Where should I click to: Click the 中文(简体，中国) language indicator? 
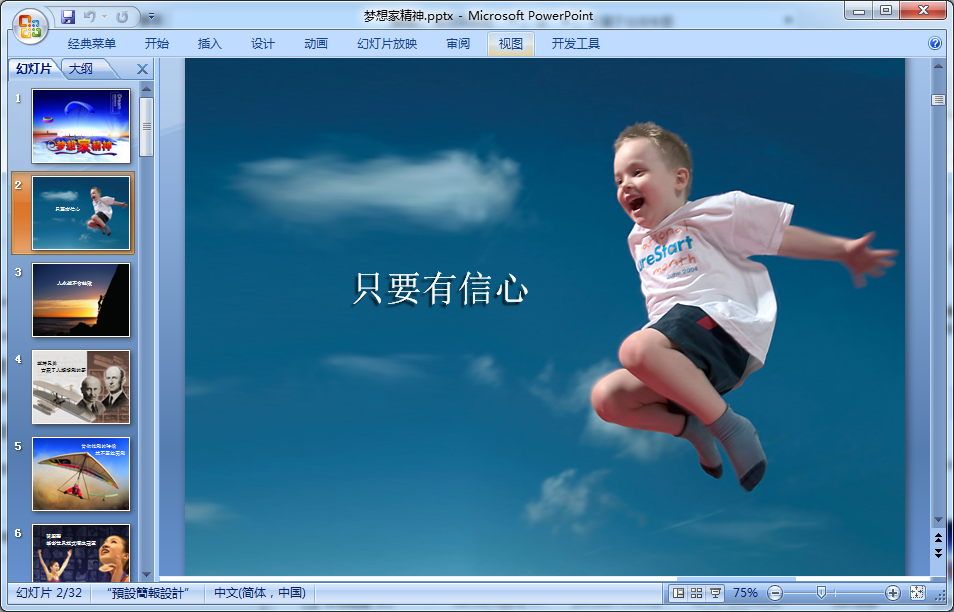tap(260, 593)
